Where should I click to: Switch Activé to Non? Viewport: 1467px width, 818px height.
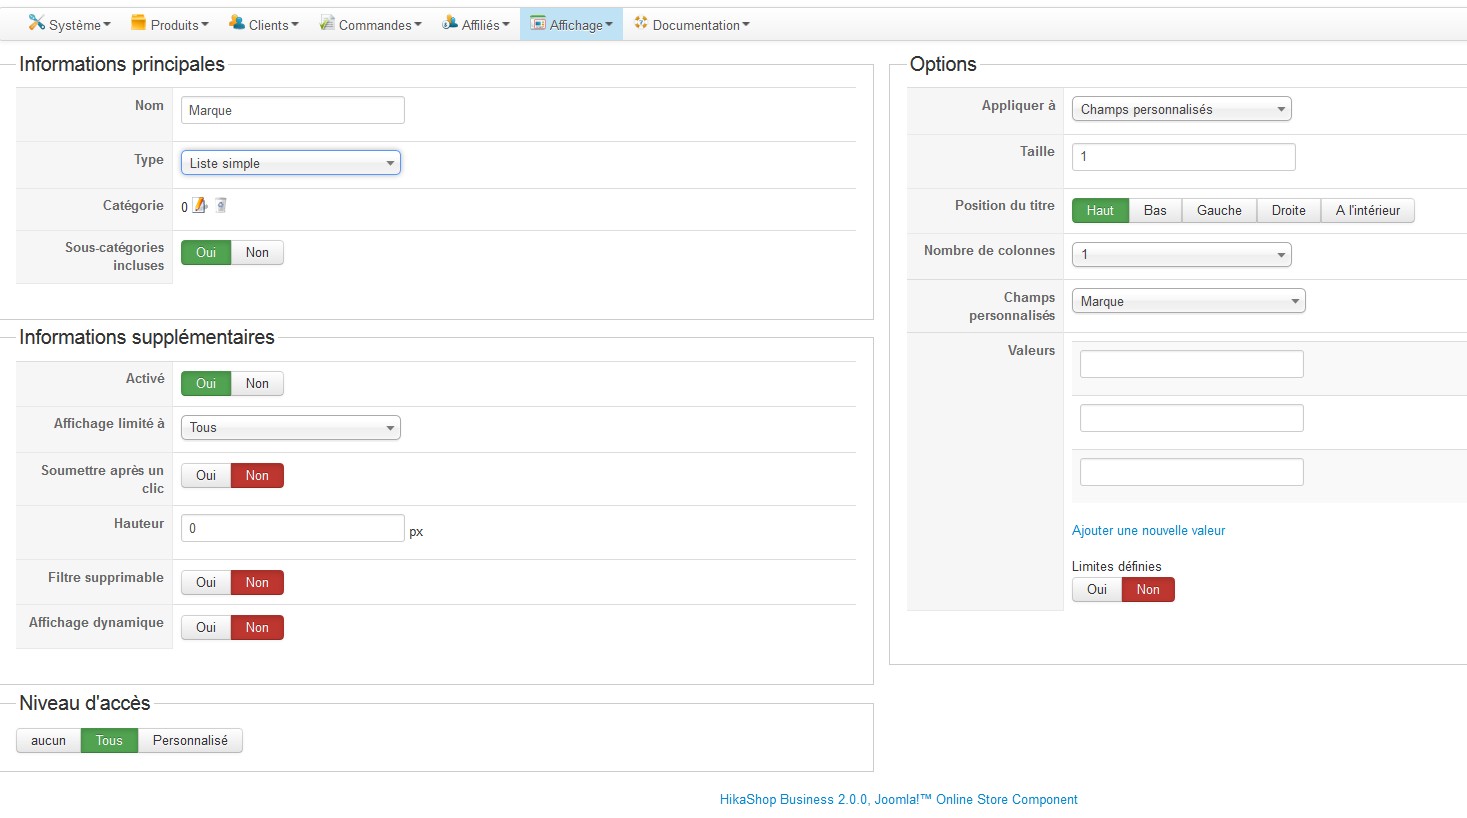click(x=257, y=384)
